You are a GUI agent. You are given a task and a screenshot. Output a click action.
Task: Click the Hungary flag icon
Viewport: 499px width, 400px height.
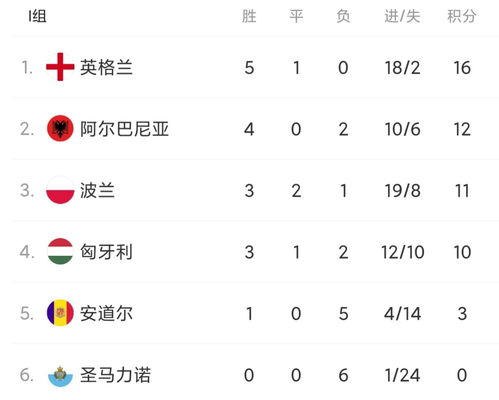pos(60,252)
